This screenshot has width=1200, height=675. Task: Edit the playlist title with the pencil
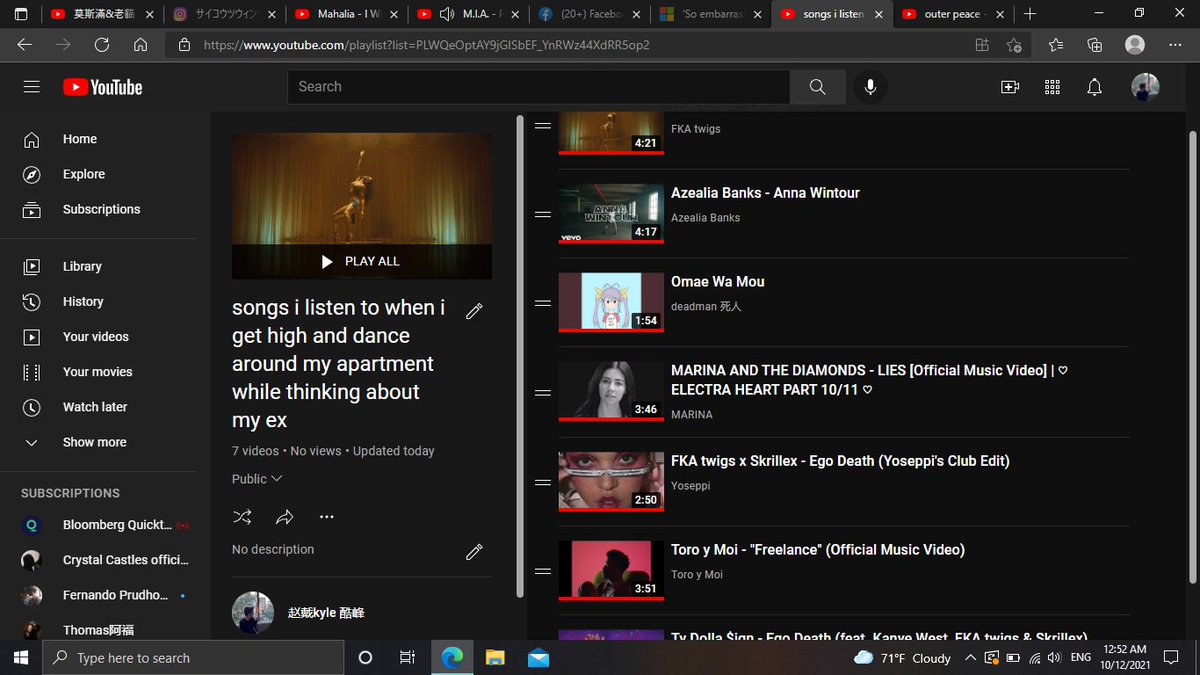point(475,311)
